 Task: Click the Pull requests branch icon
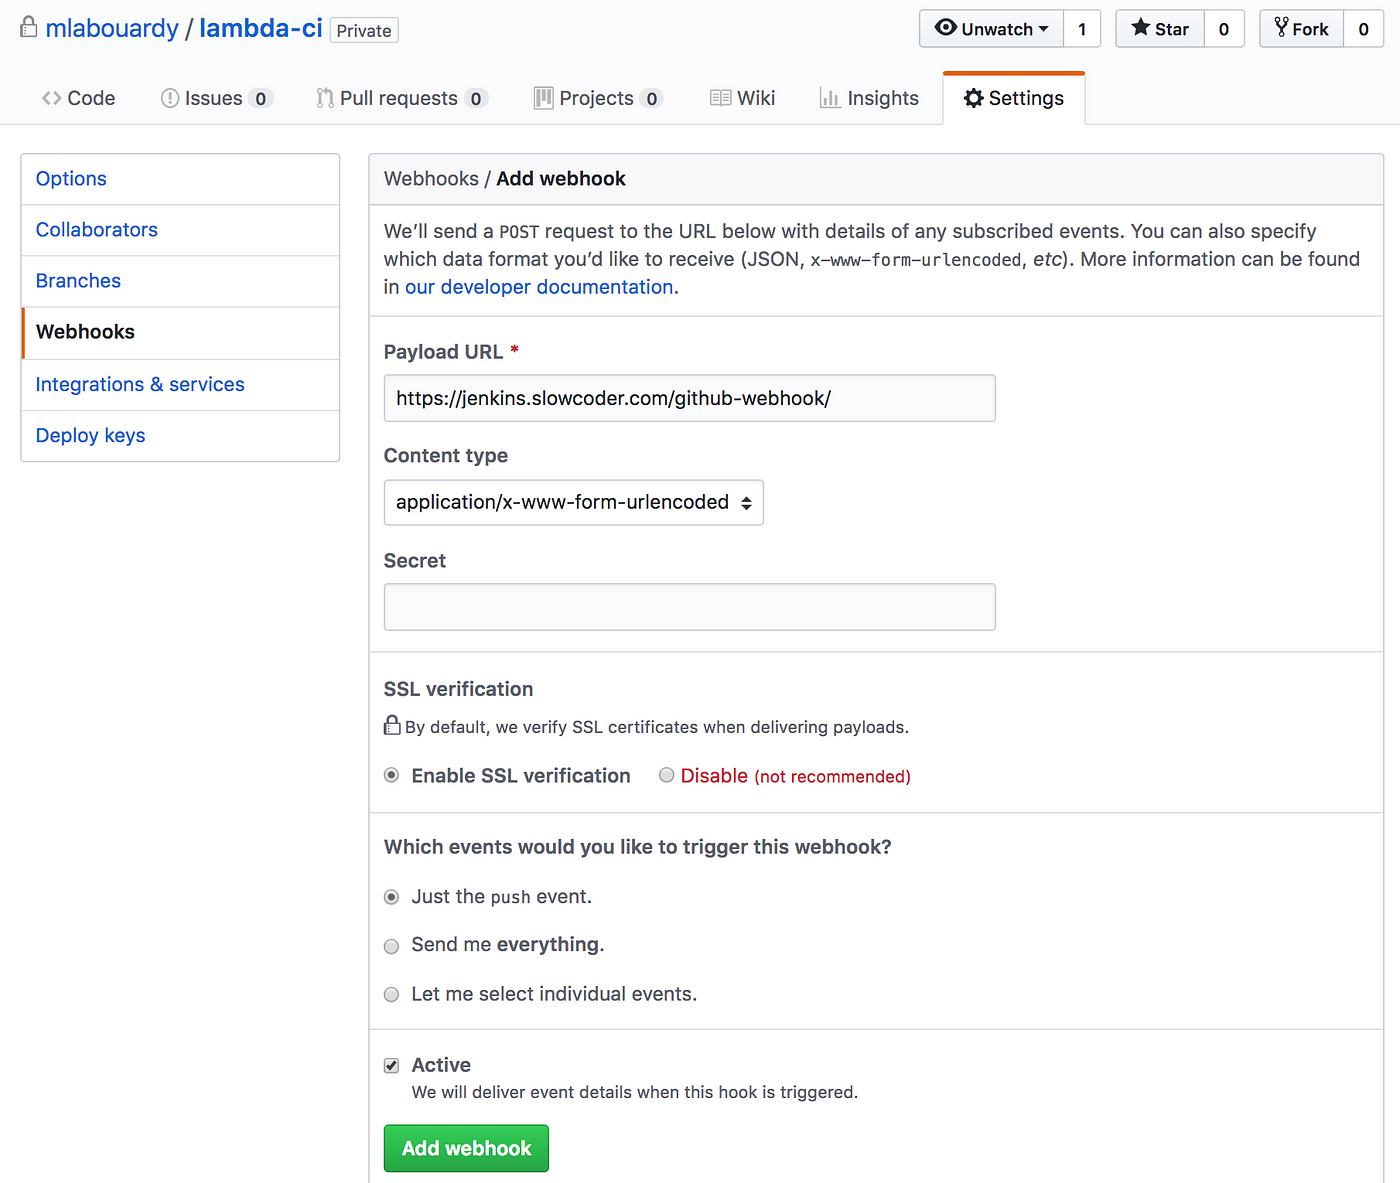(x=325, y=98)
